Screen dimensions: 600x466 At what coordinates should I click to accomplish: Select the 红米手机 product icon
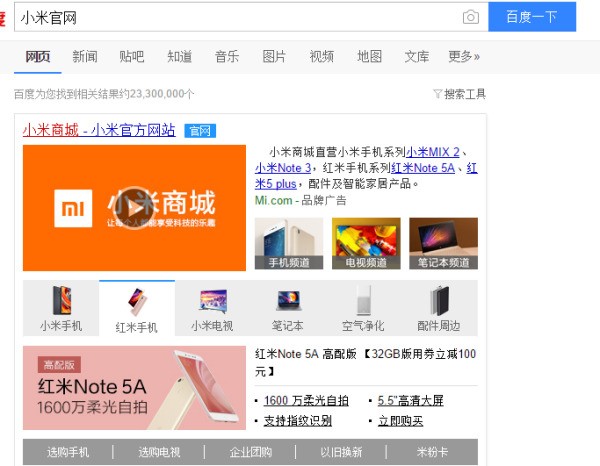[137, 308]
